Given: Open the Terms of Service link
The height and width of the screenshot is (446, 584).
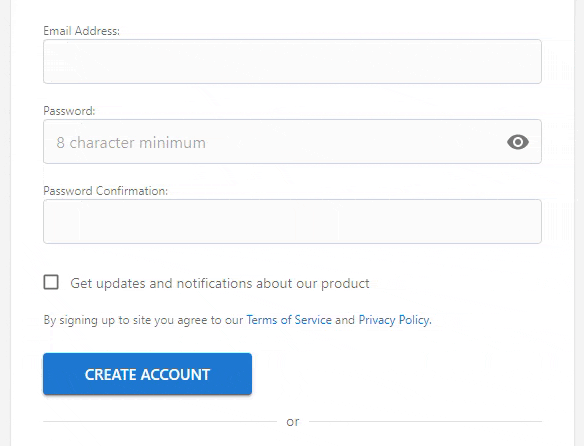Looking at the screenshot, I should tap(289, 320).
